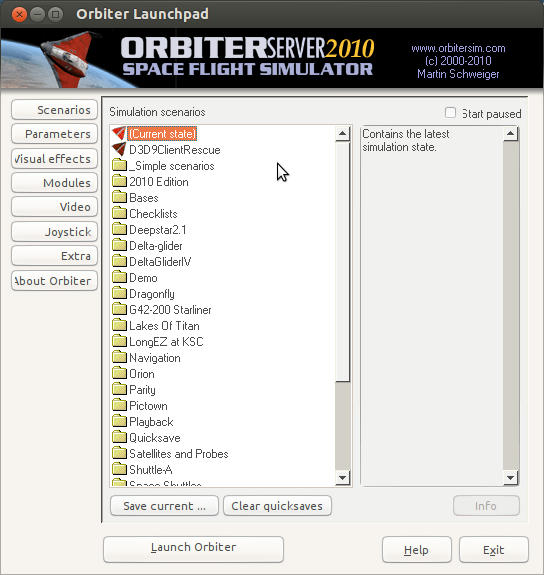Image resolution: width=544 pixels, height=575 pixels.
Task: Open the Scenarios tab
Action: click(54, 110)
